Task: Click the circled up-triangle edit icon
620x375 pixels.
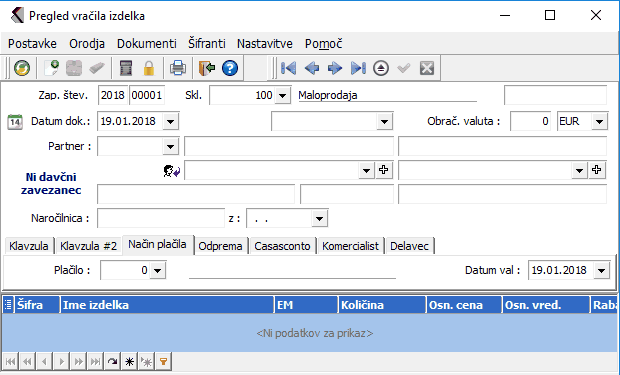Action: pyautogui.click(x=381, y=68)
